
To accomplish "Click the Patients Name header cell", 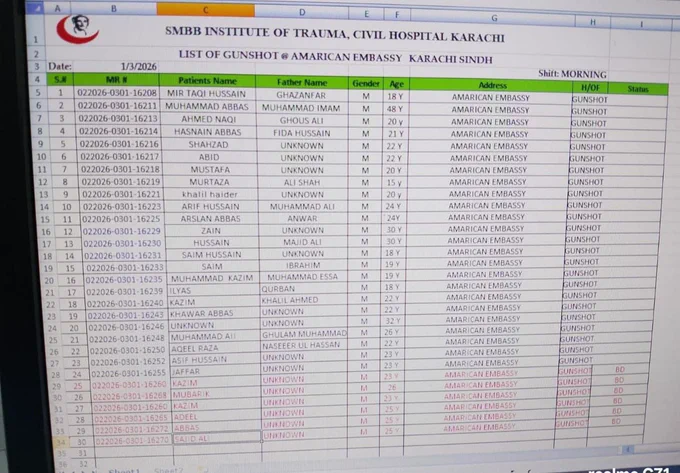I will point(207,81).
